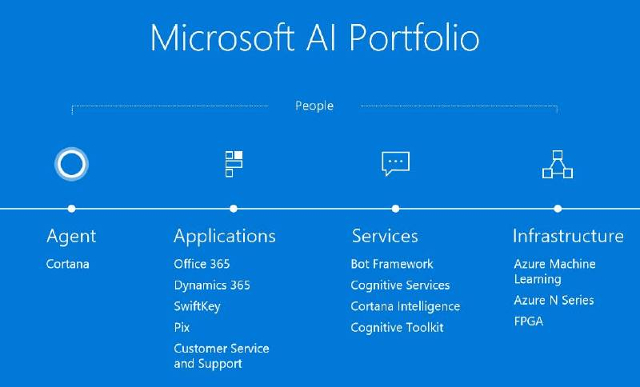640x387 pixels.
Task: Click the Applications tiles icon
Action: click(234, 164)
